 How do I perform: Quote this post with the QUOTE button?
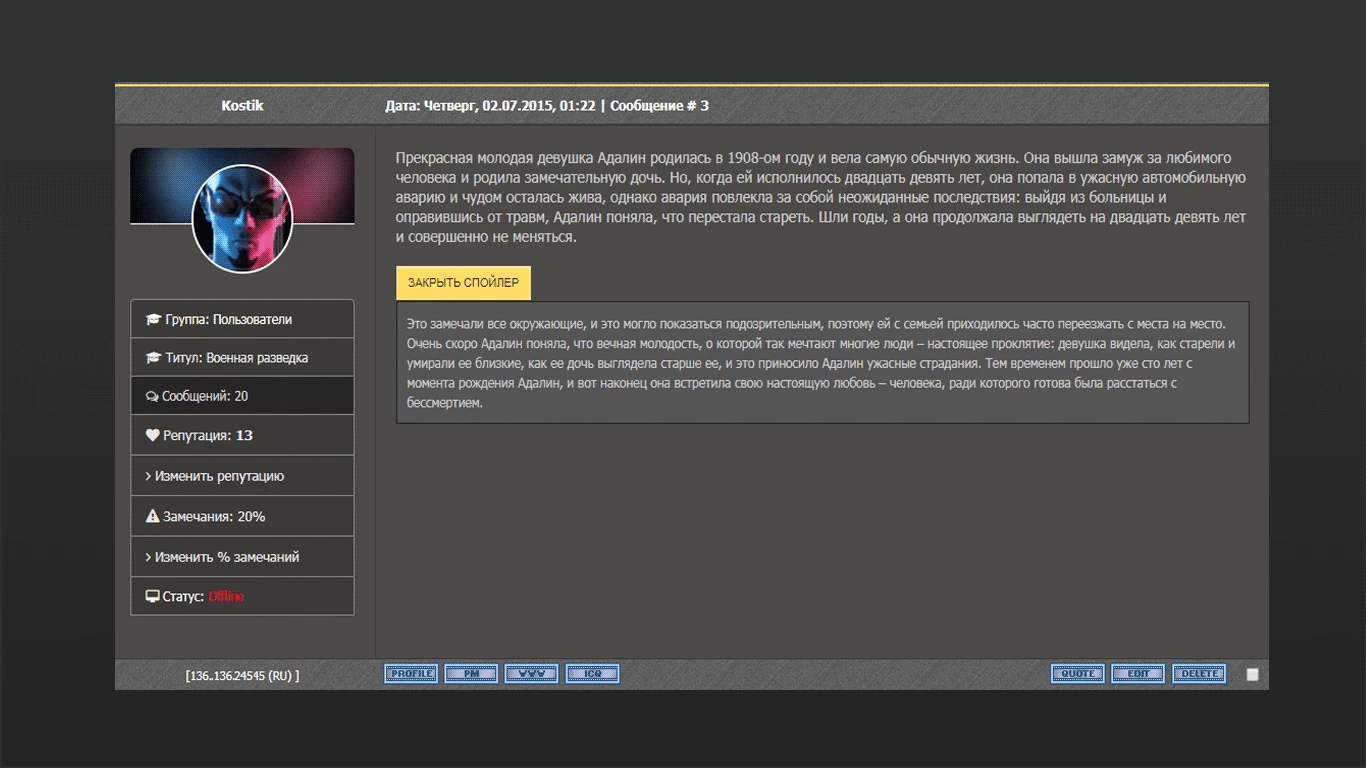tap(1078, 674)
